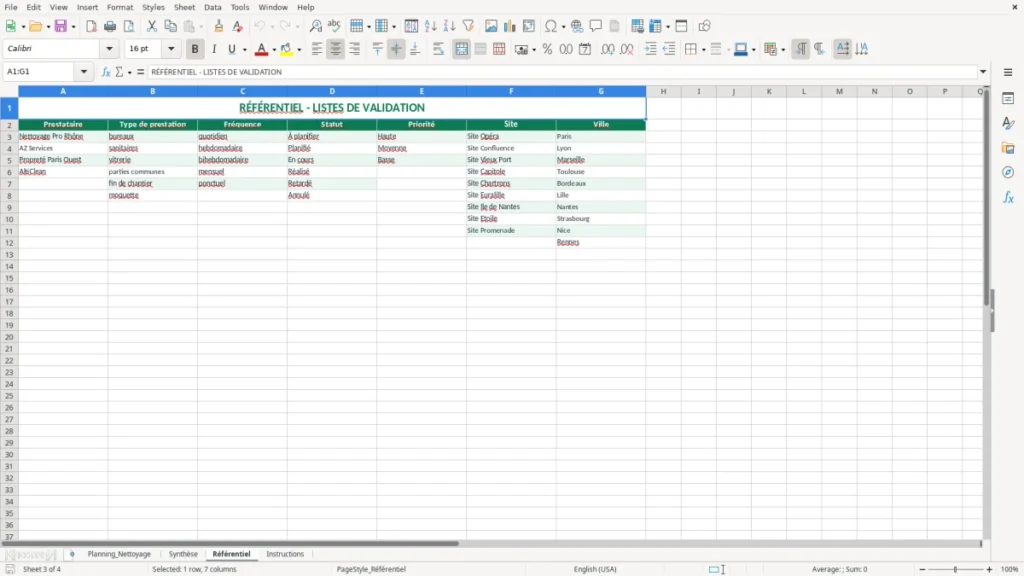Adjust the zoom slider
The height and width of the screenshot is (576, 1024).
[x=955, y=569]
